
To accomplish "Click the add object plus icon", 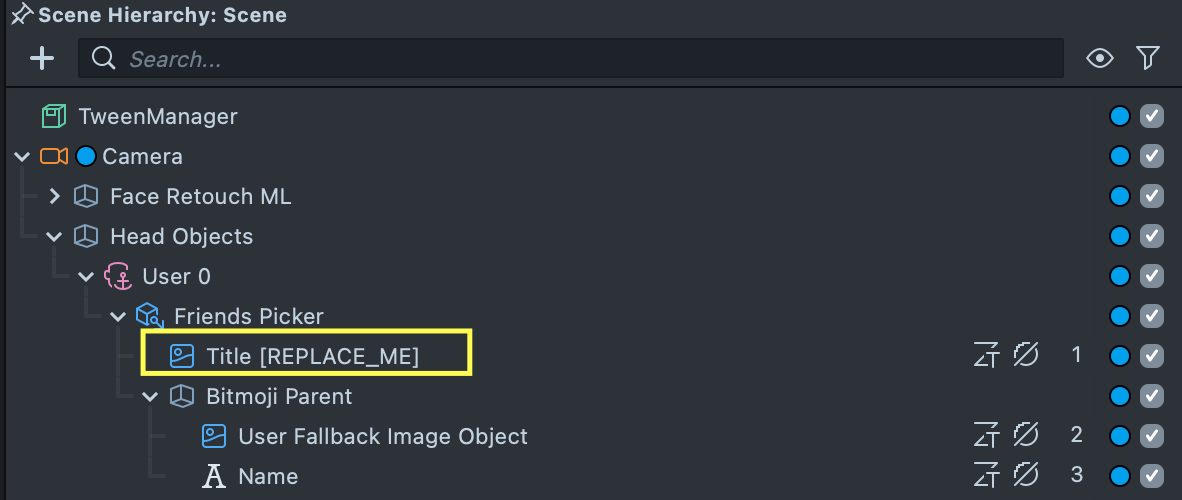I will click(x=42, y=59).
